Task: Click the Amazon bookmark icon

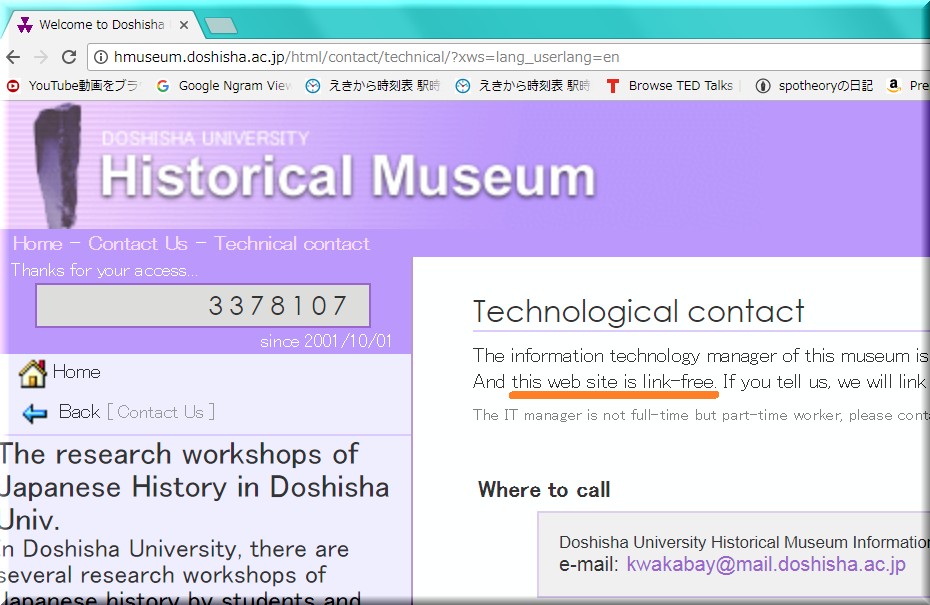Action: (x=894, y=86)
